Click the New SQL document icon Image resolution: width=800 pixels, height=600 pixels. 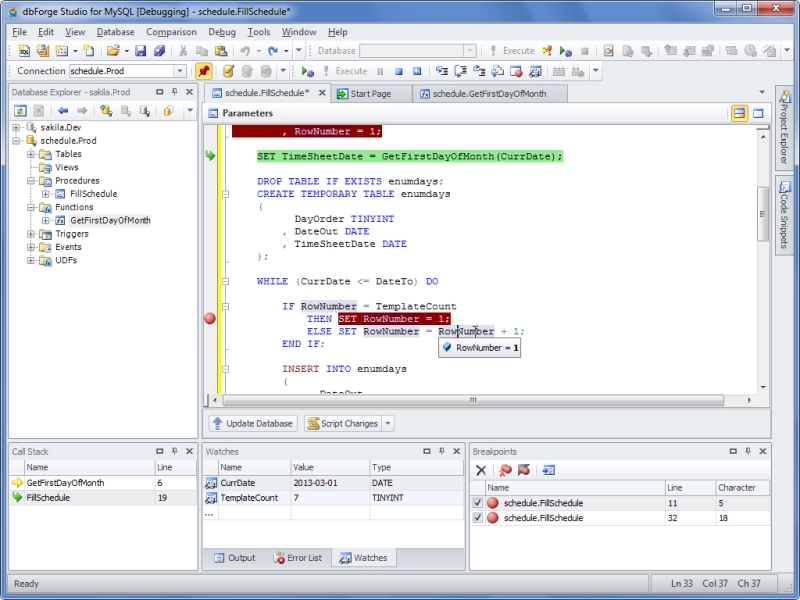coord(24,51)
